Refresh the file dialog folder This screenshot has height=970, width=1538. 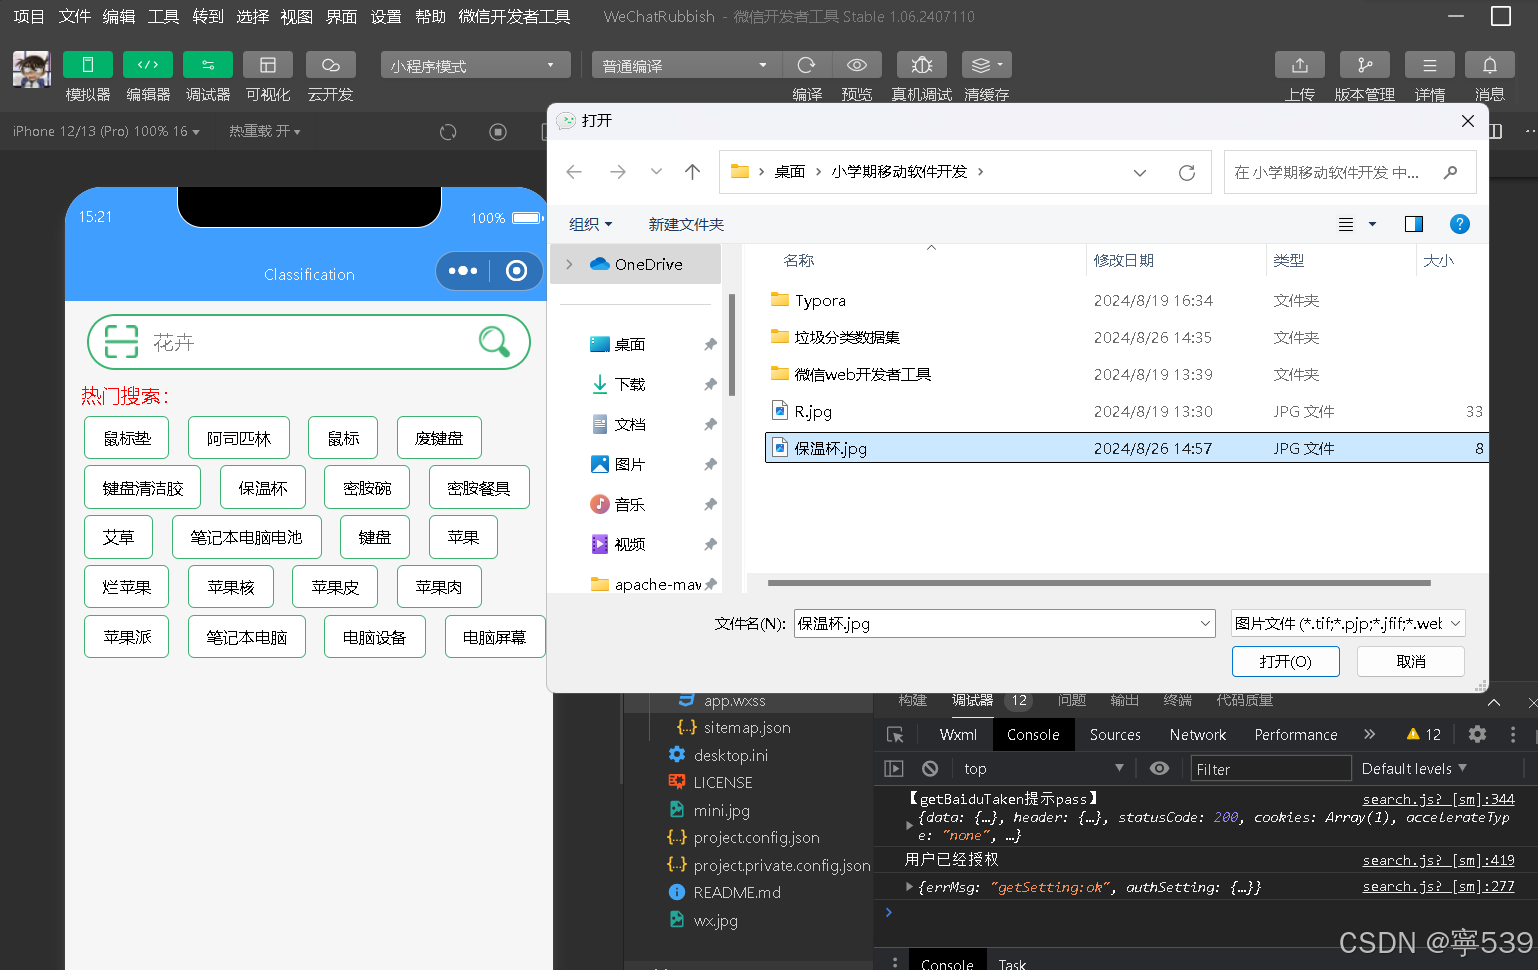1187,172
